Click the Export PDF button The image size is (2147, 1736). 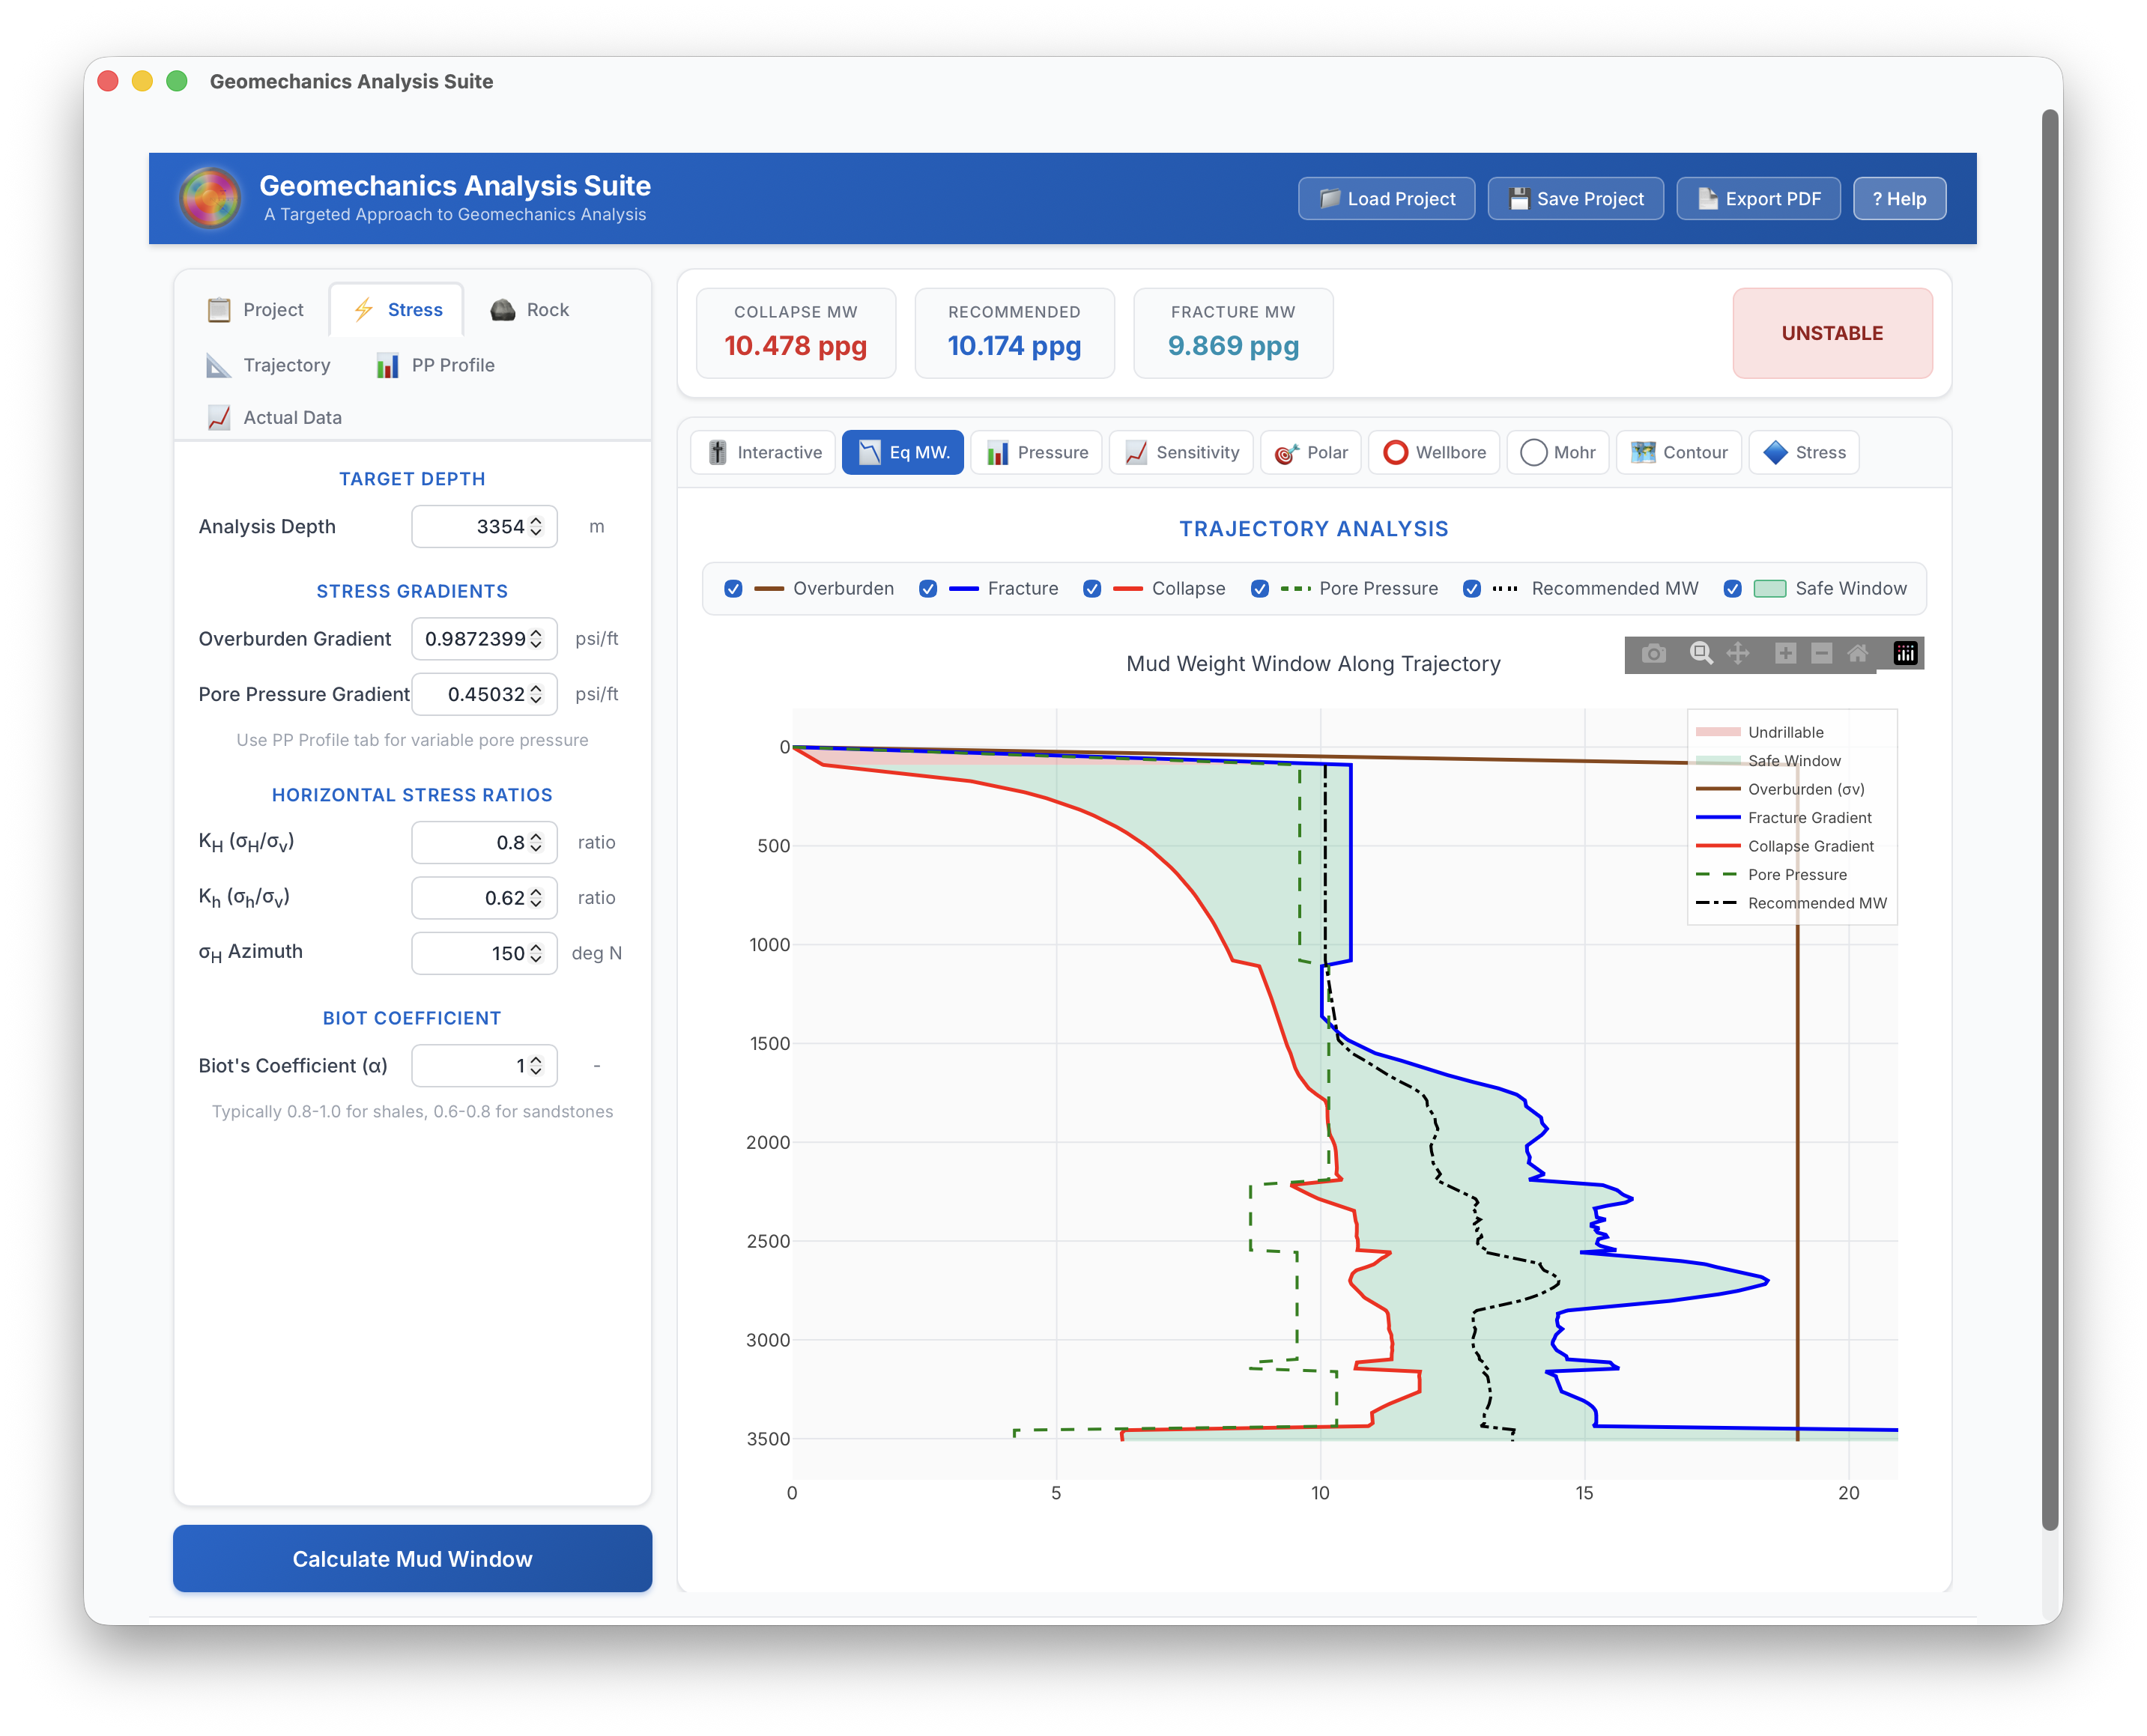pyautogui.click(x=1758, y=199)
